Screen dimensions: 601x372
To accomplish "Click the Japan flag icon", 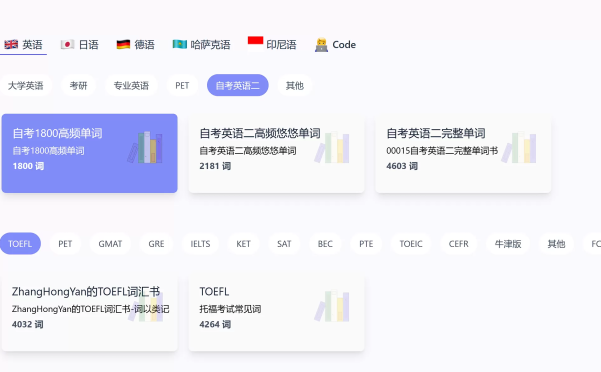I will tap(67, 44).
